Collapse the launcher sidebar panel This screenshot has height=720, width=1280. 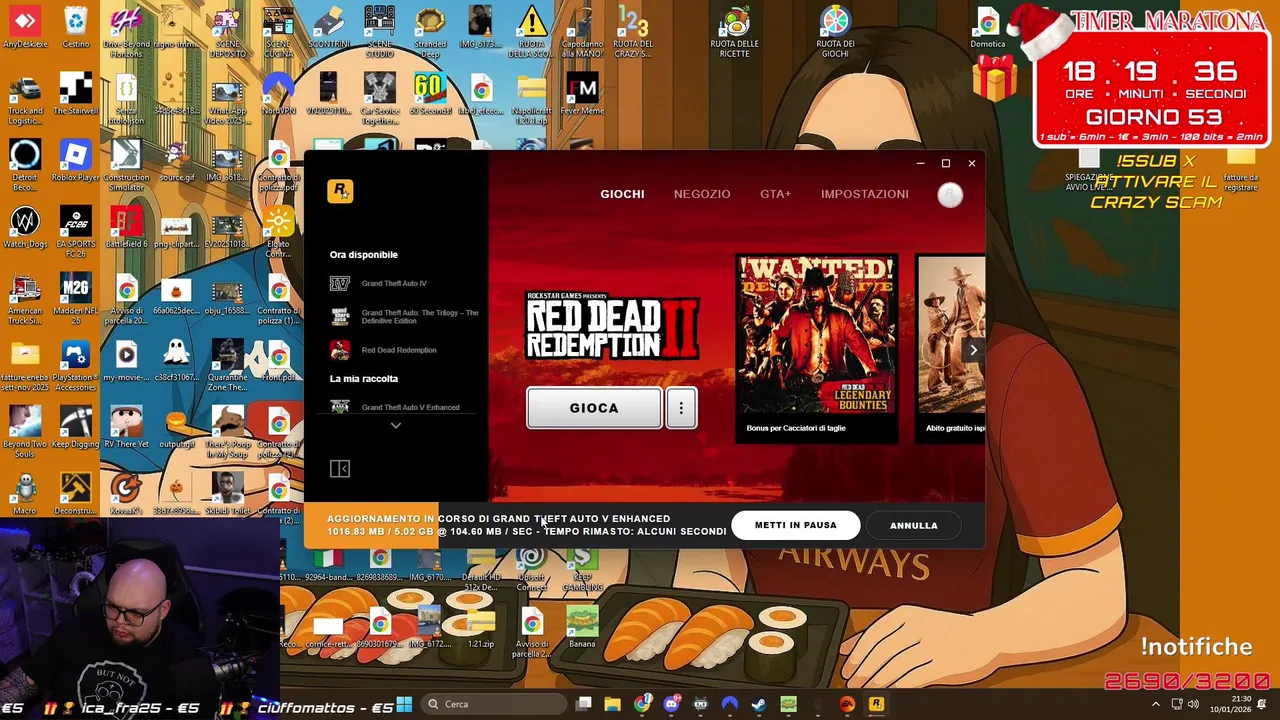point(340,469)
